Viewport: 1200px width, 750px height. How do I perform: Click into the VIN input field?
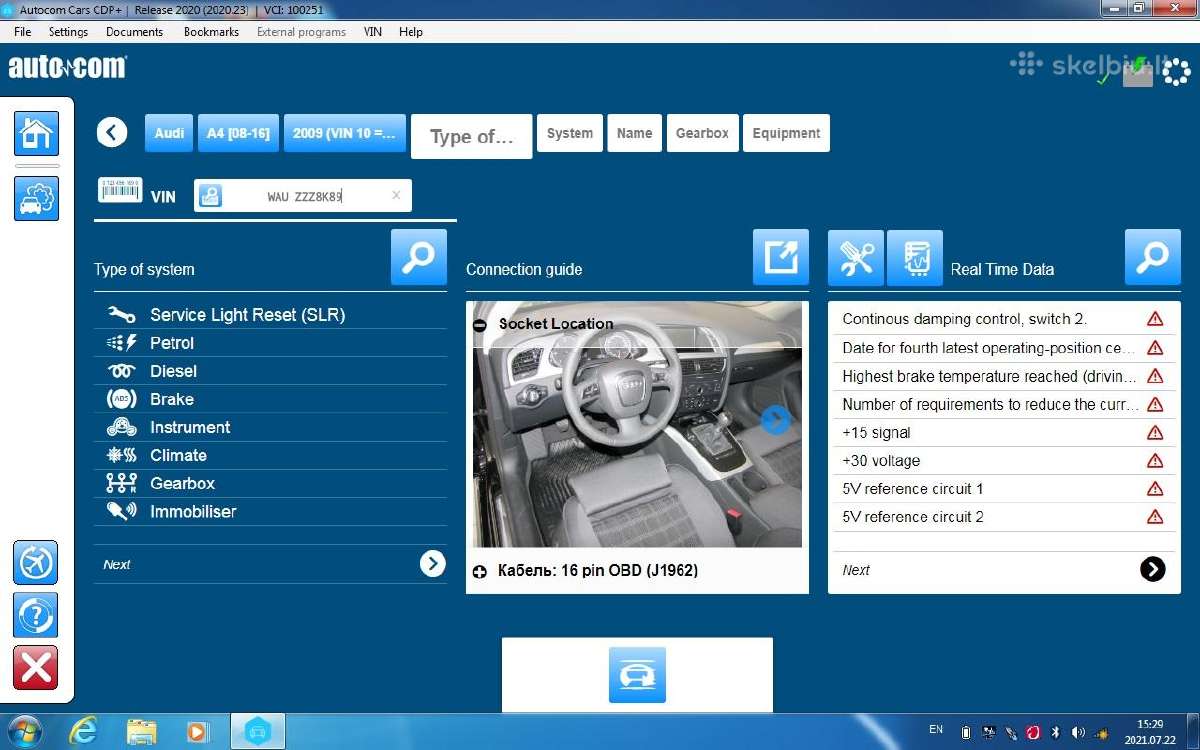[304, 196]
